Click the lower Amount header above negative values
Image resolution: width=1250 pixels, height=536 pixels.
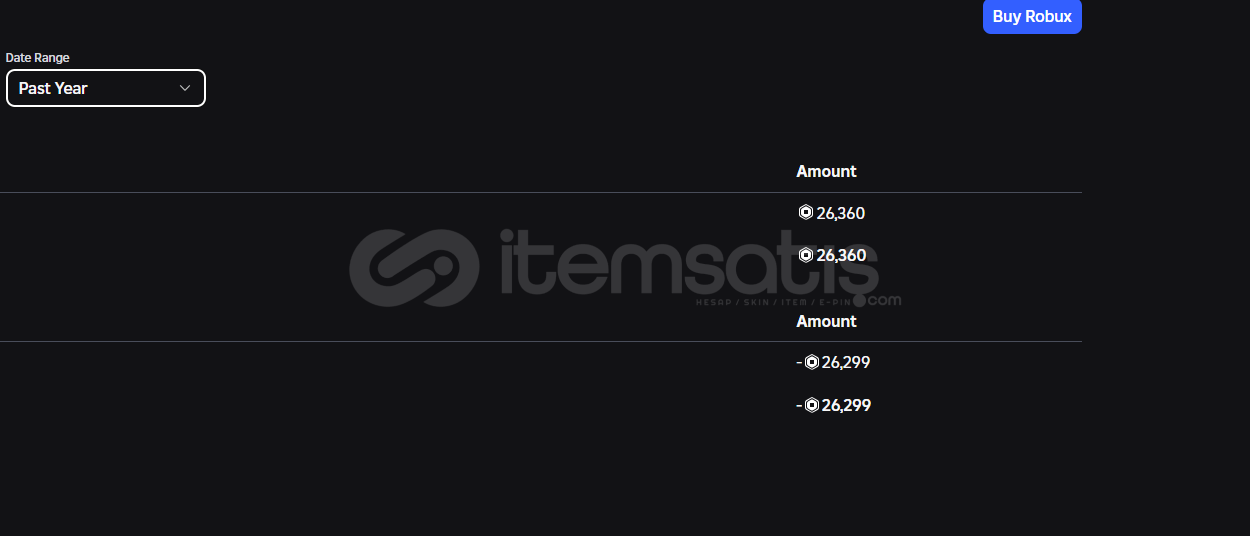[x=826, y=321]
